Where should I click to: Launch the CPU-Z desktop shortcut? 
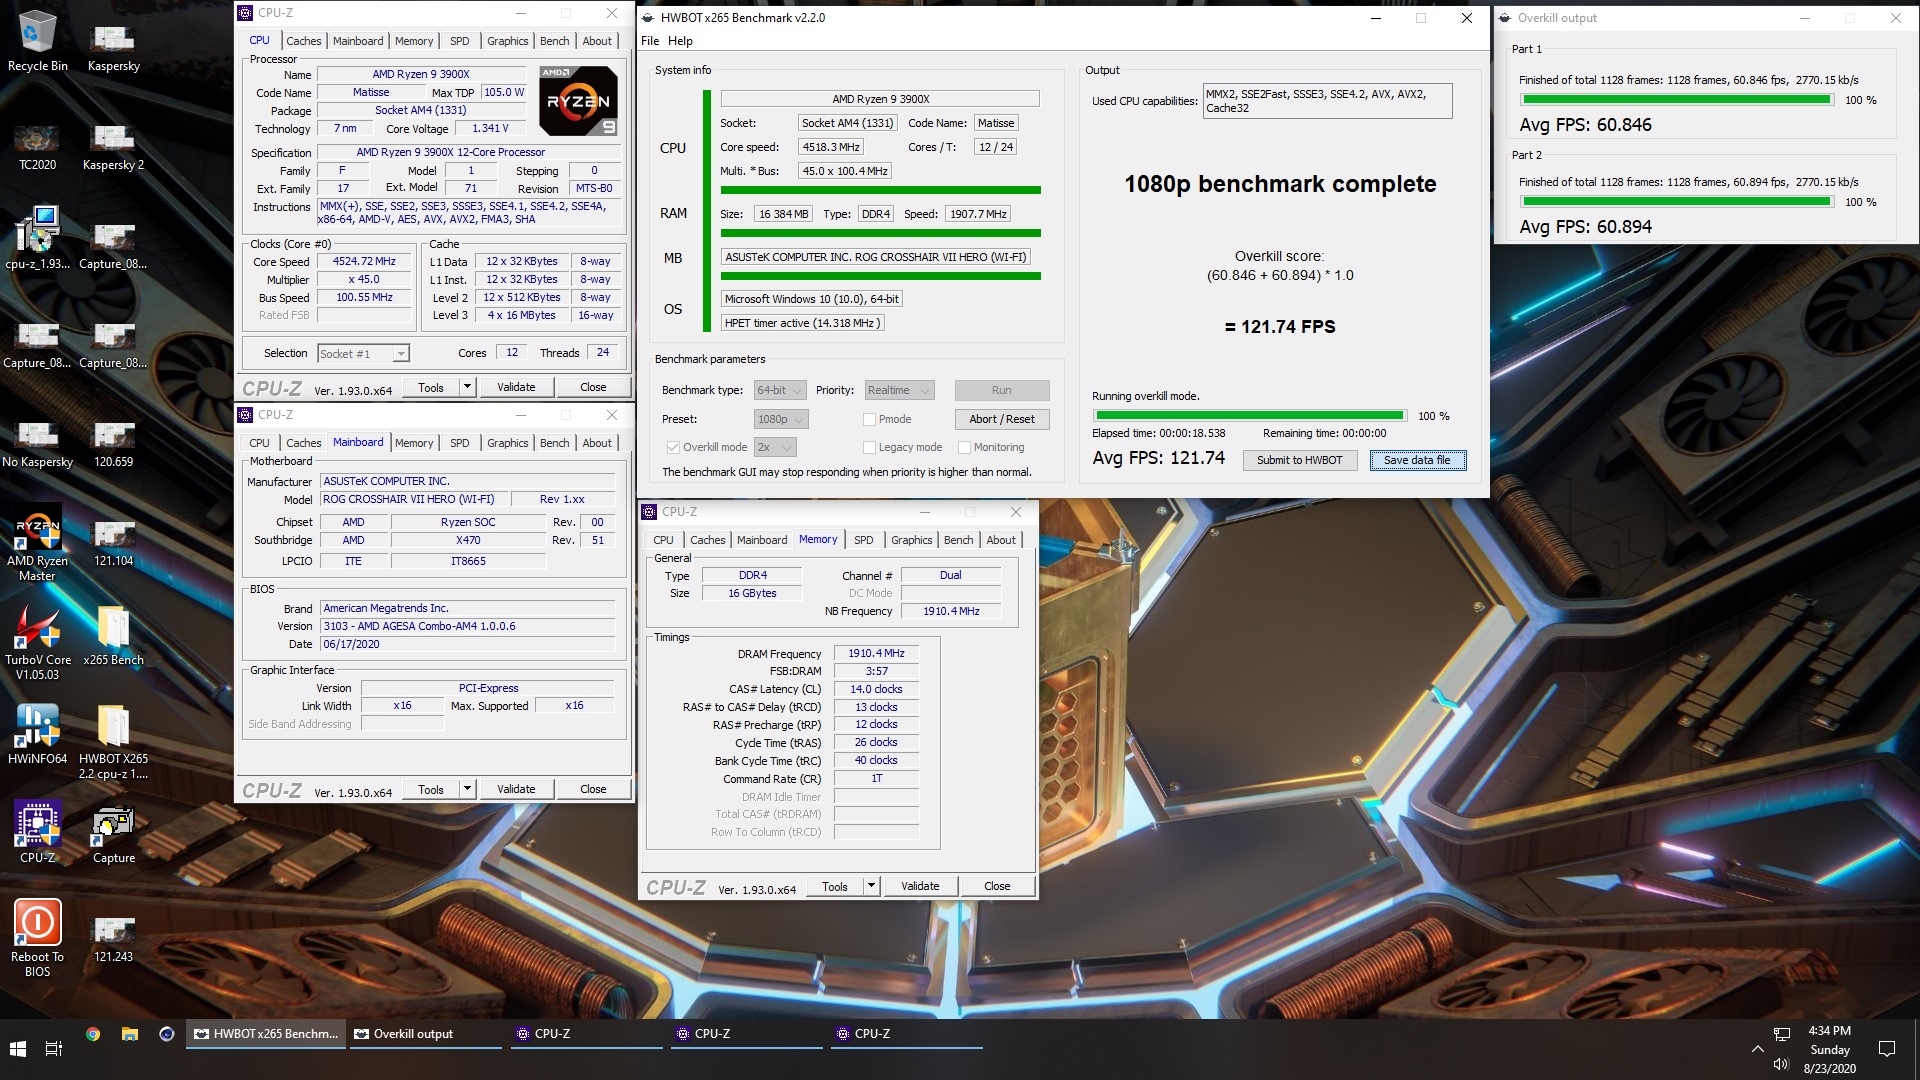click(x=37, y=834)
